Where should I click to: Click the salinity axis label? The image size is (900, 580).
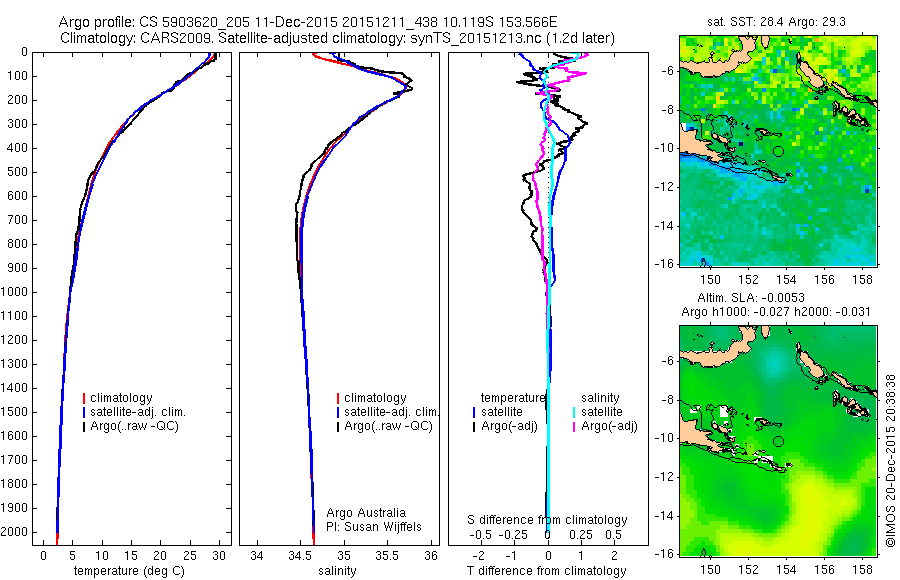click(x=338, y=571)
